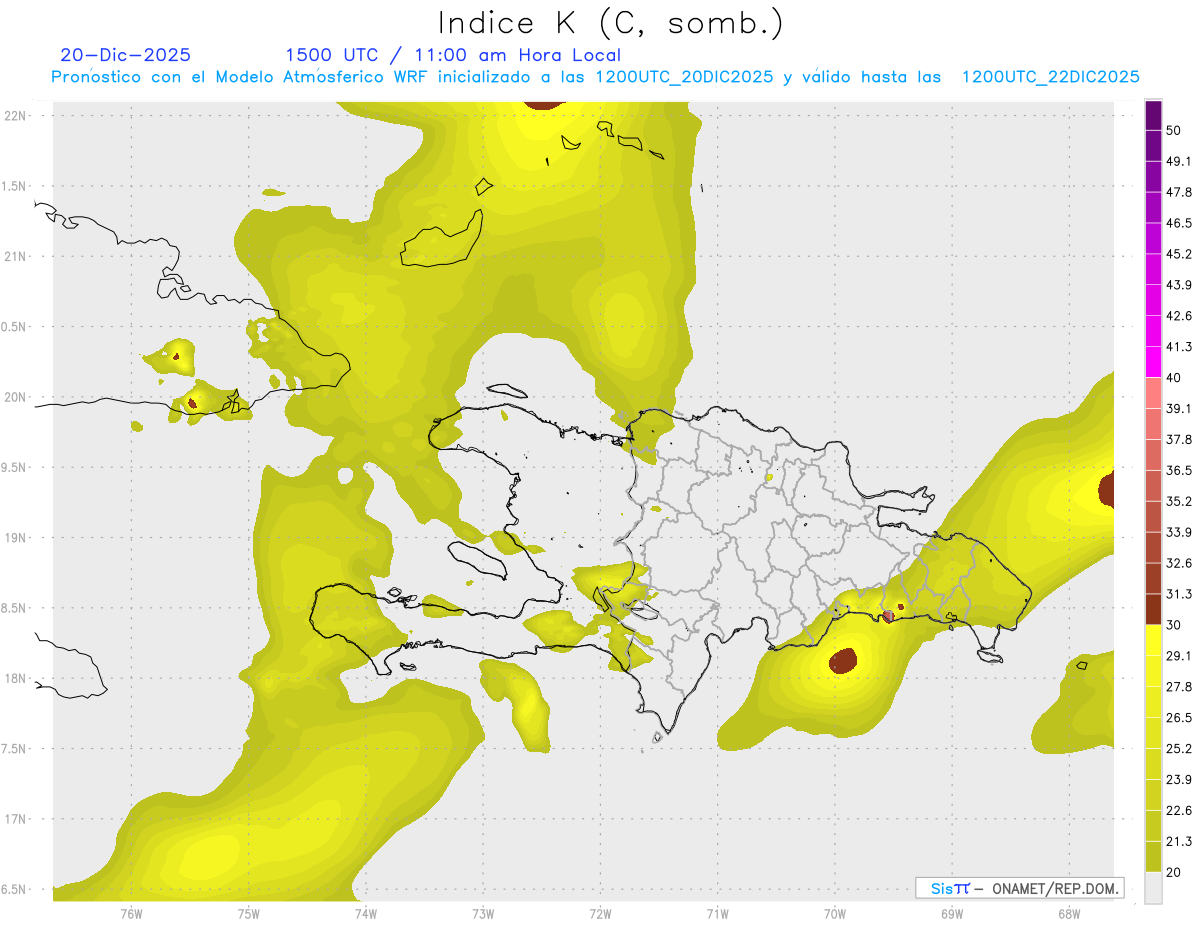The width and height of the screenshot is (1200, 927).
Task: Click the colorbar value "26.5"
Action: coord(1179,718)
